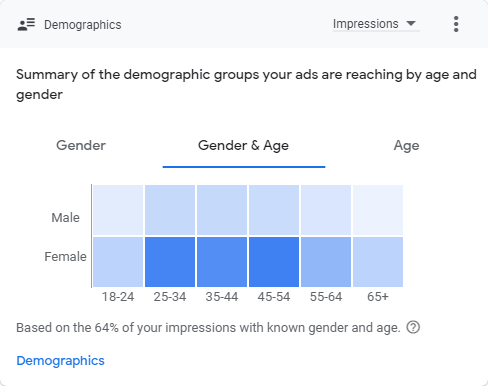Click the Male 25-34 heatmap cell
Image resolution: width=488 pixels, height=386 pixels.
170,210
